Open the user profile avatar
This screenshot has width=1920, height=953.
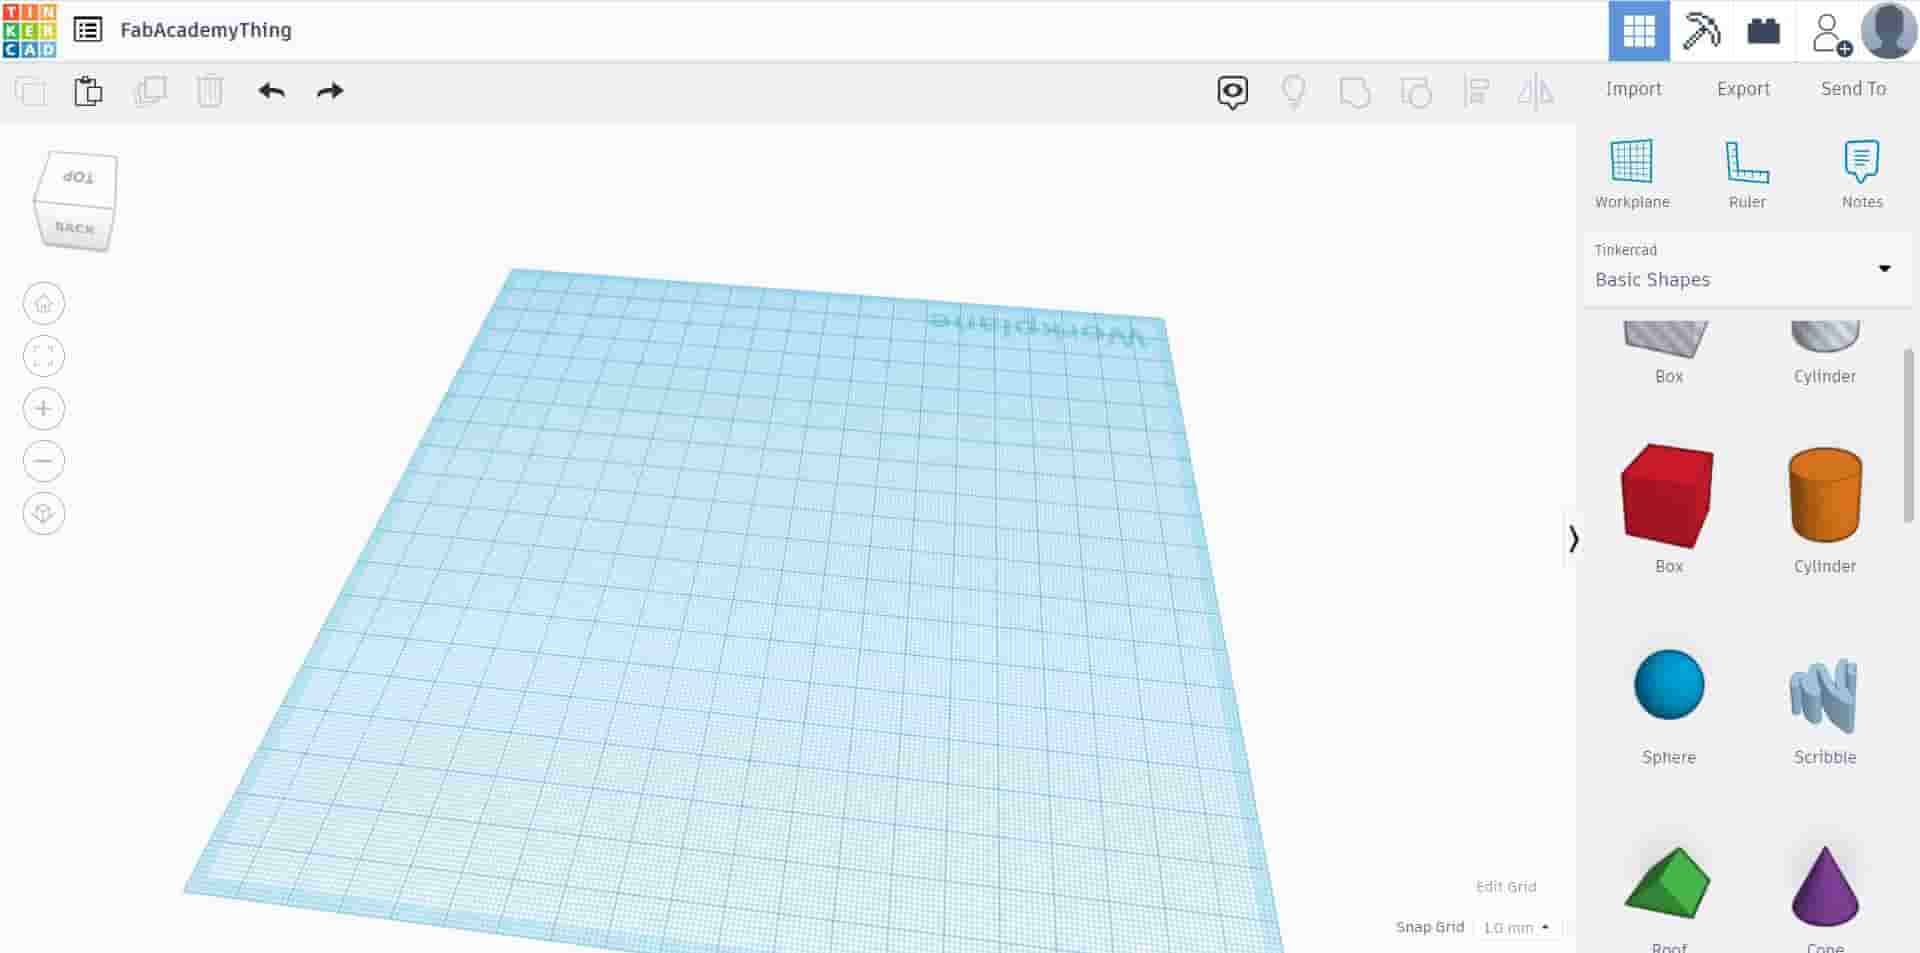tap(1889, 31)
